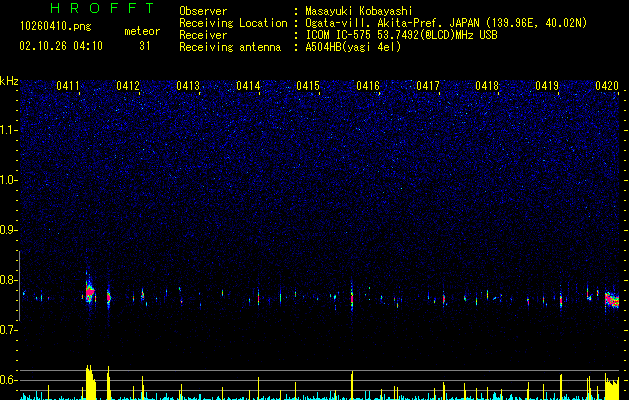Click the meteor echo just before 0416
Viewport: 629px width, 400px height.
[352, 298]
